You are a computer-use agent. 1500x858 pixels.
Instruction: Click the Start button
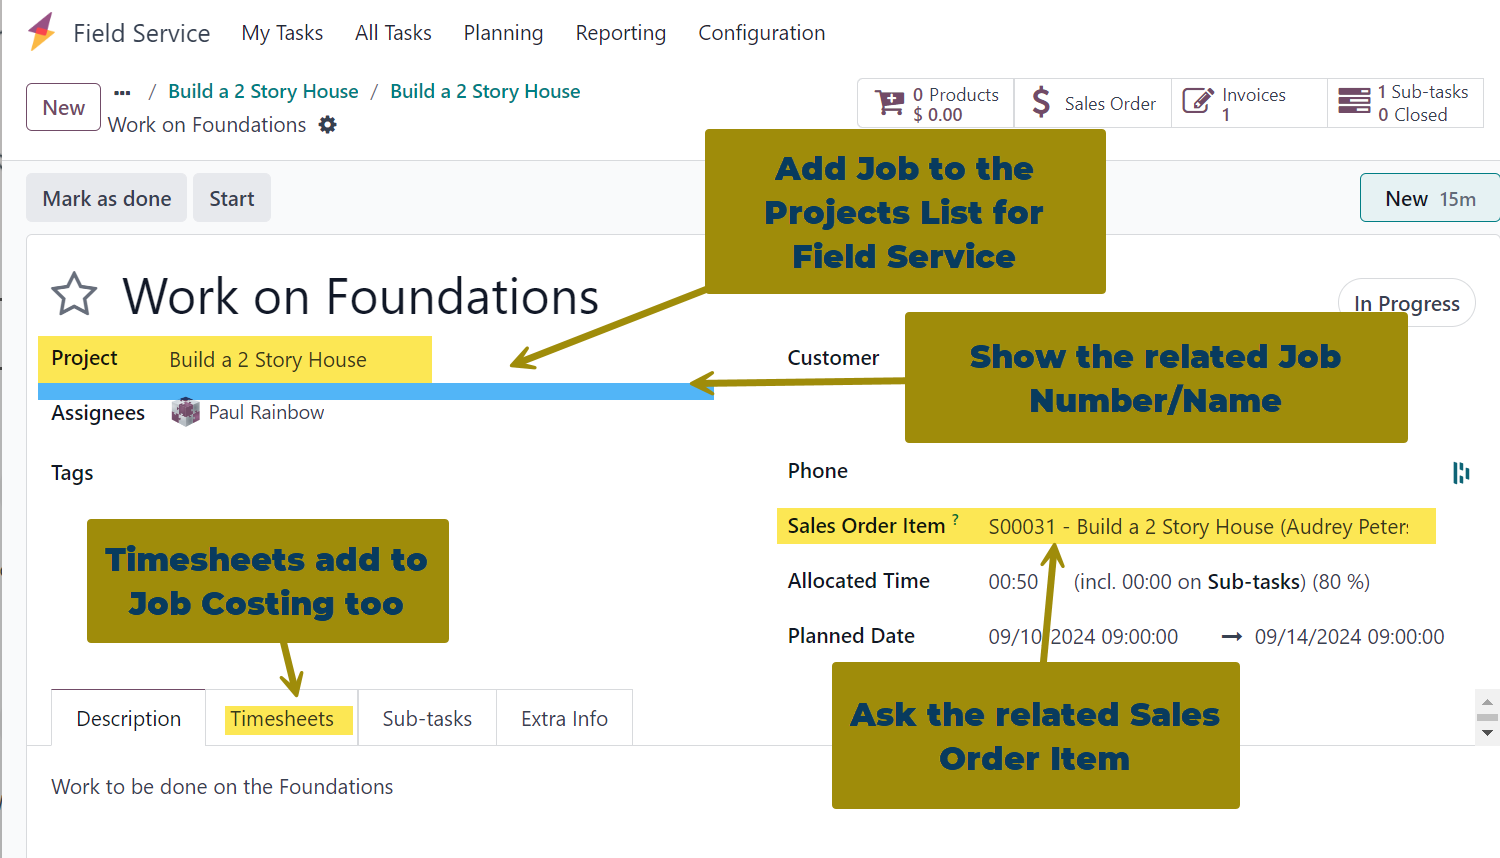pos(231,198)
